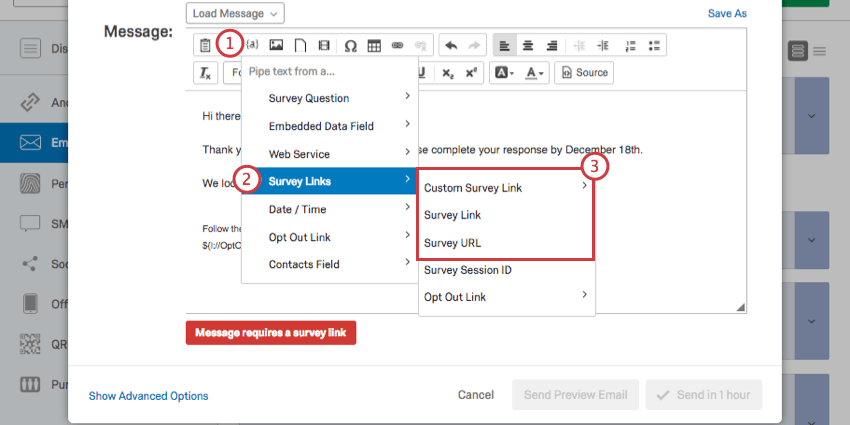Click the insert link chain icon
Image resolution: width=850 pixels, height=425 pixels.
click(x=397, y=46)
